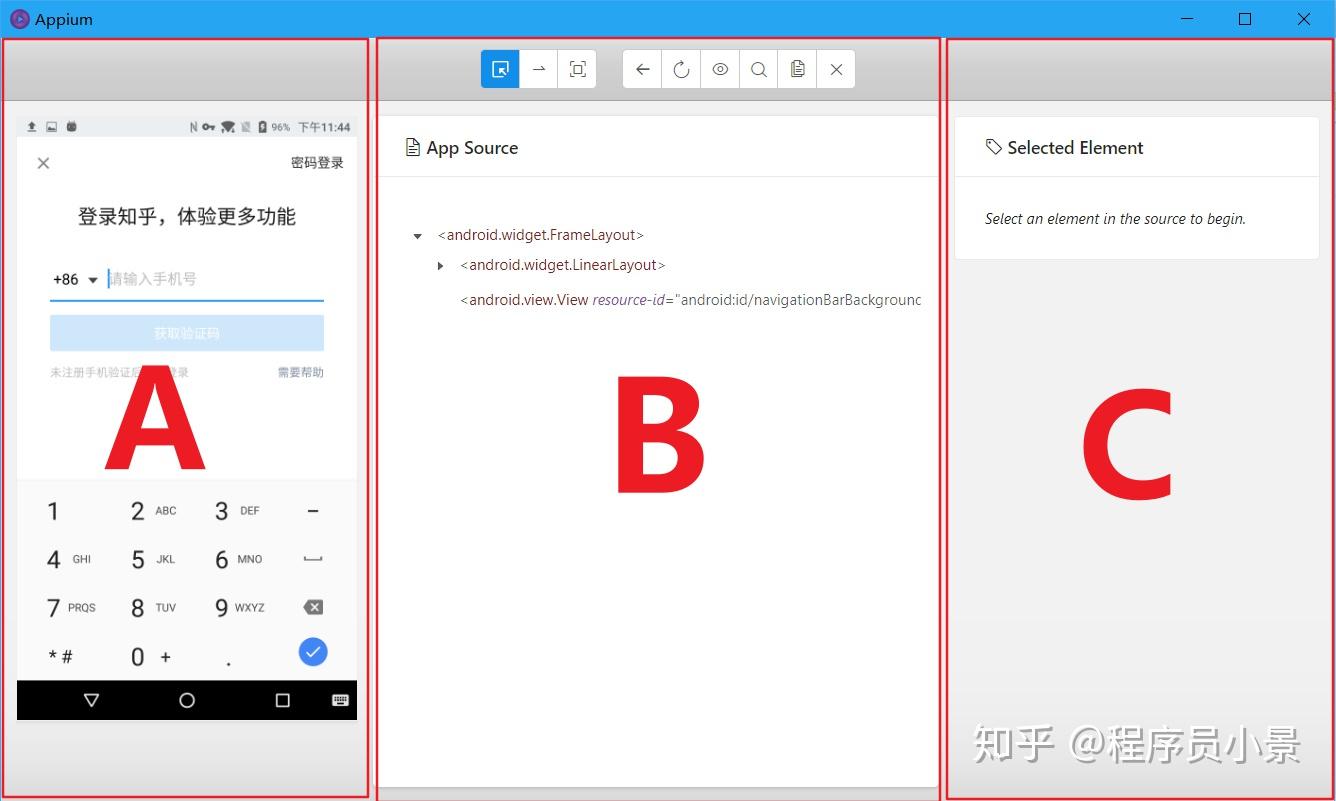Tap Android navigation back triangle
Image resolution: width=1336 pixels, height=801 pixels.
point(92,700)
